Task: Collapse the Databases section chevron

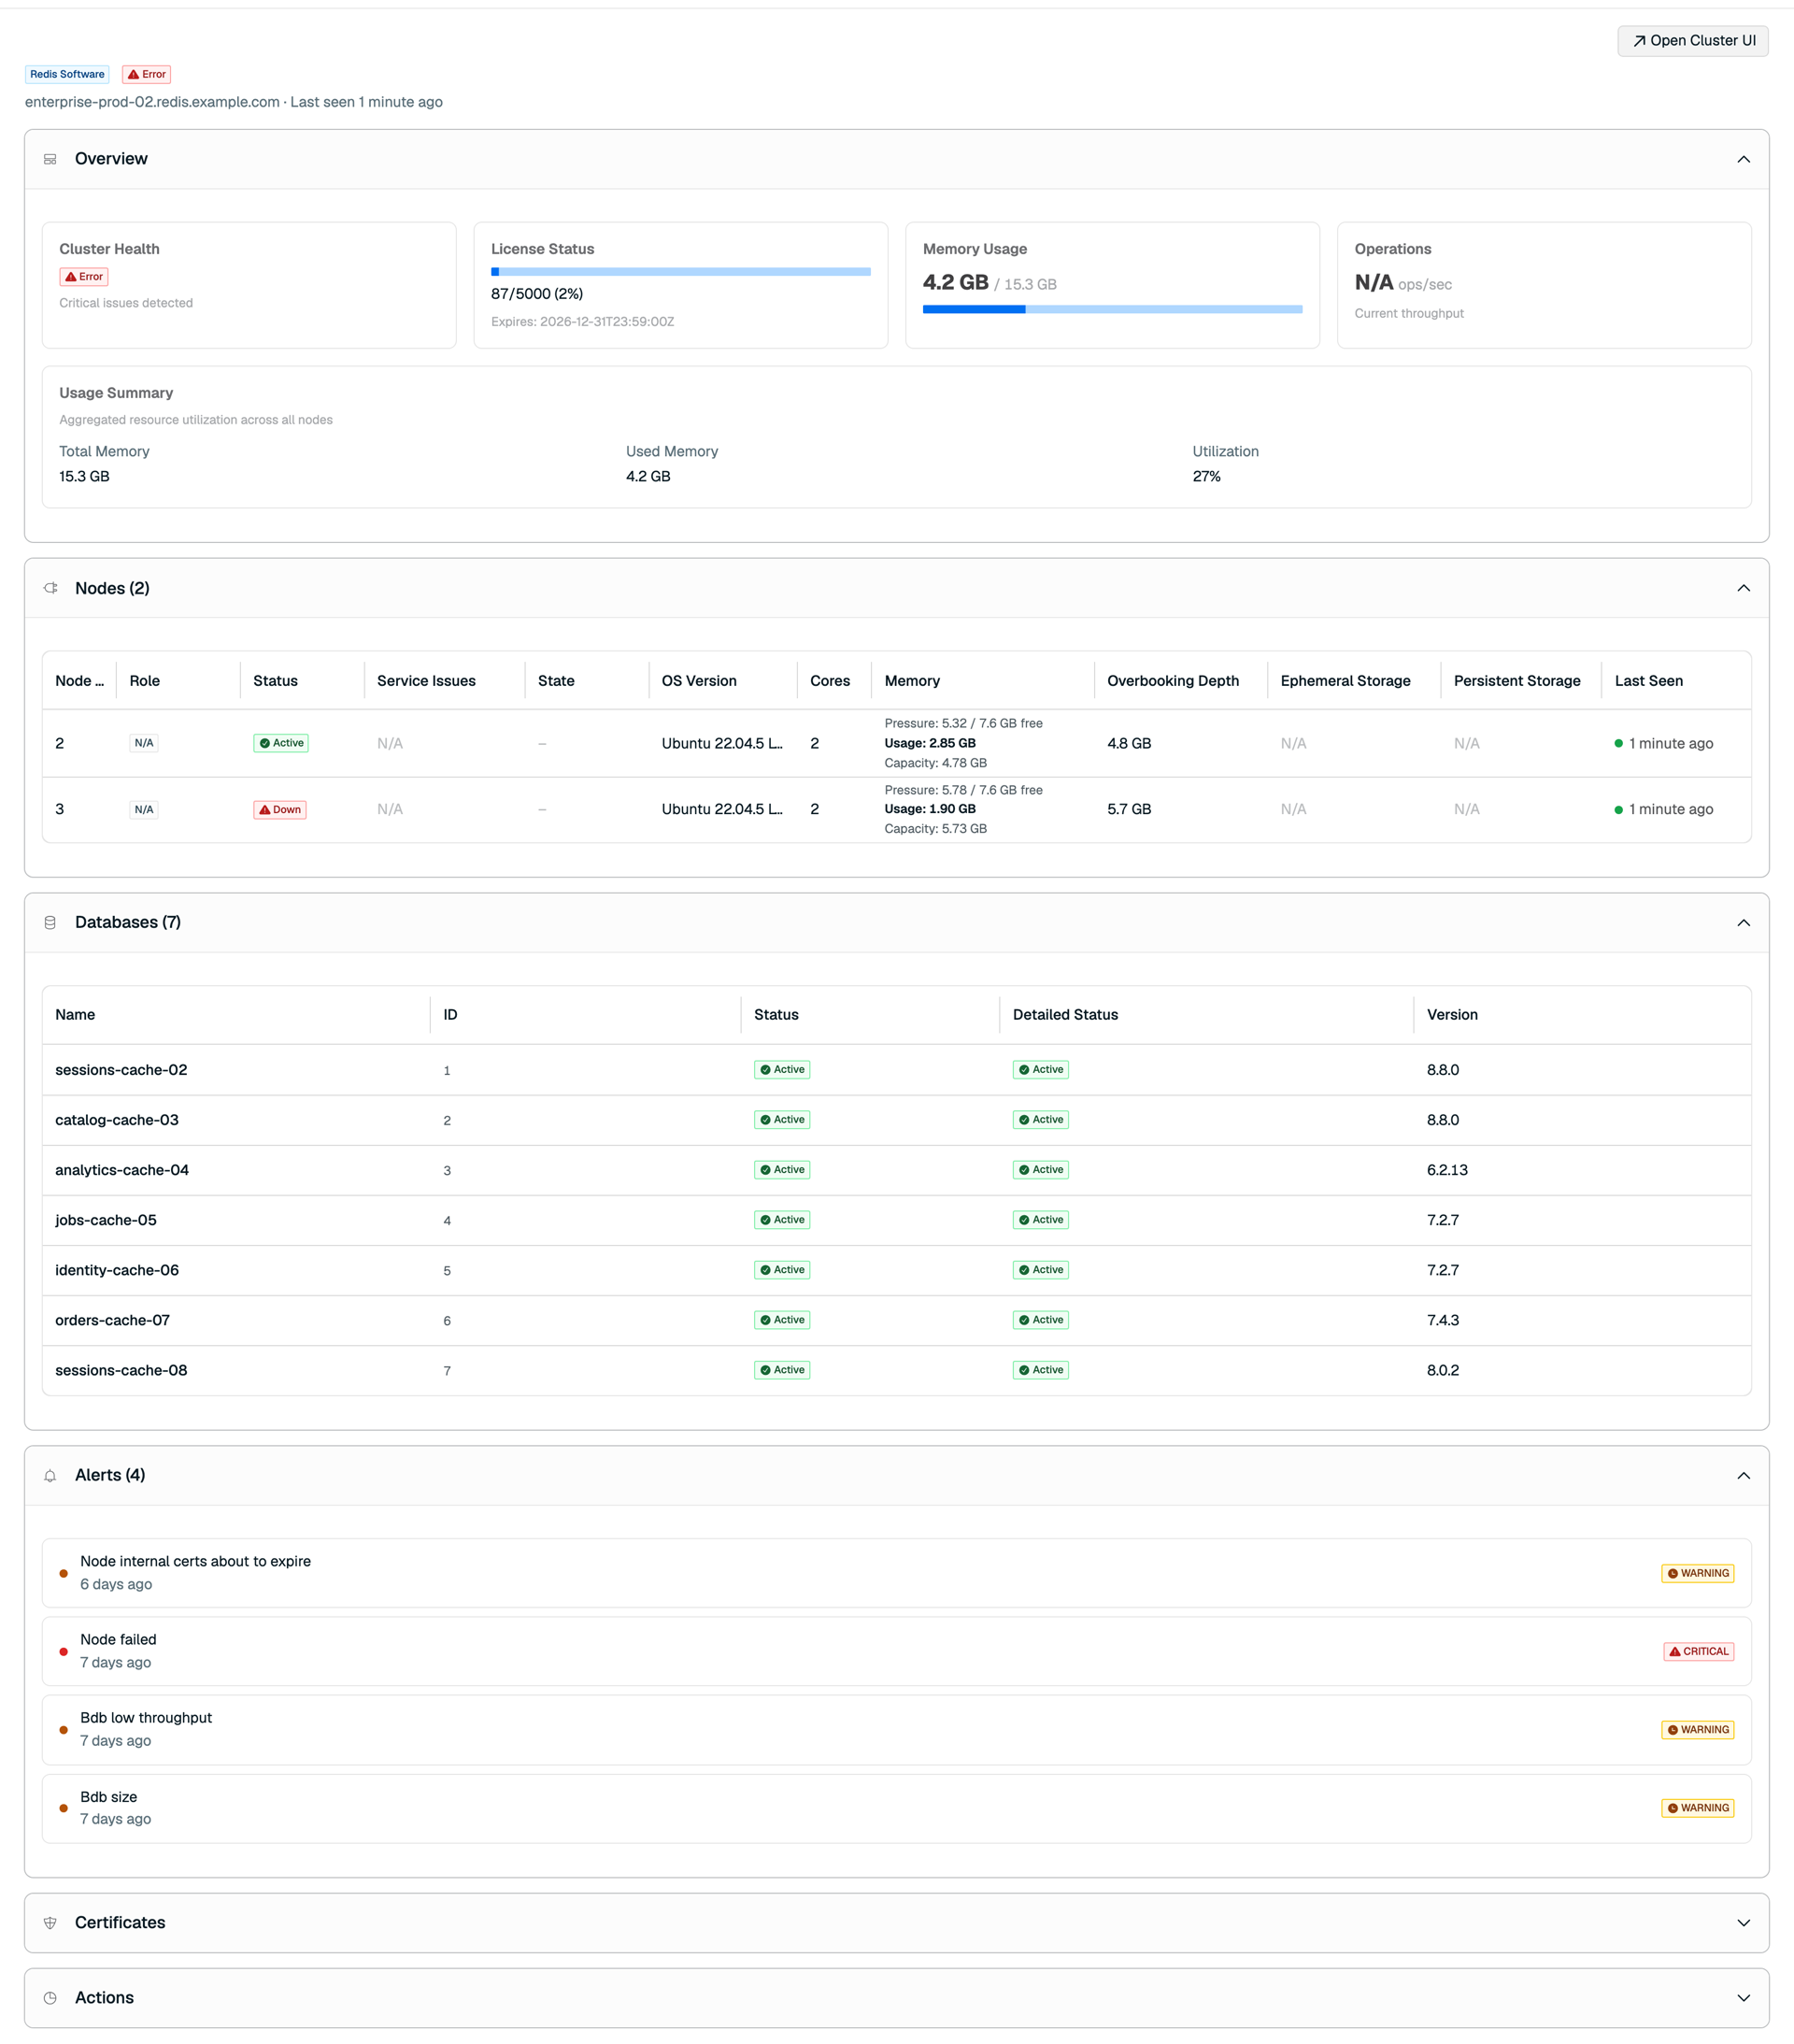Action: pos(1743,922)
